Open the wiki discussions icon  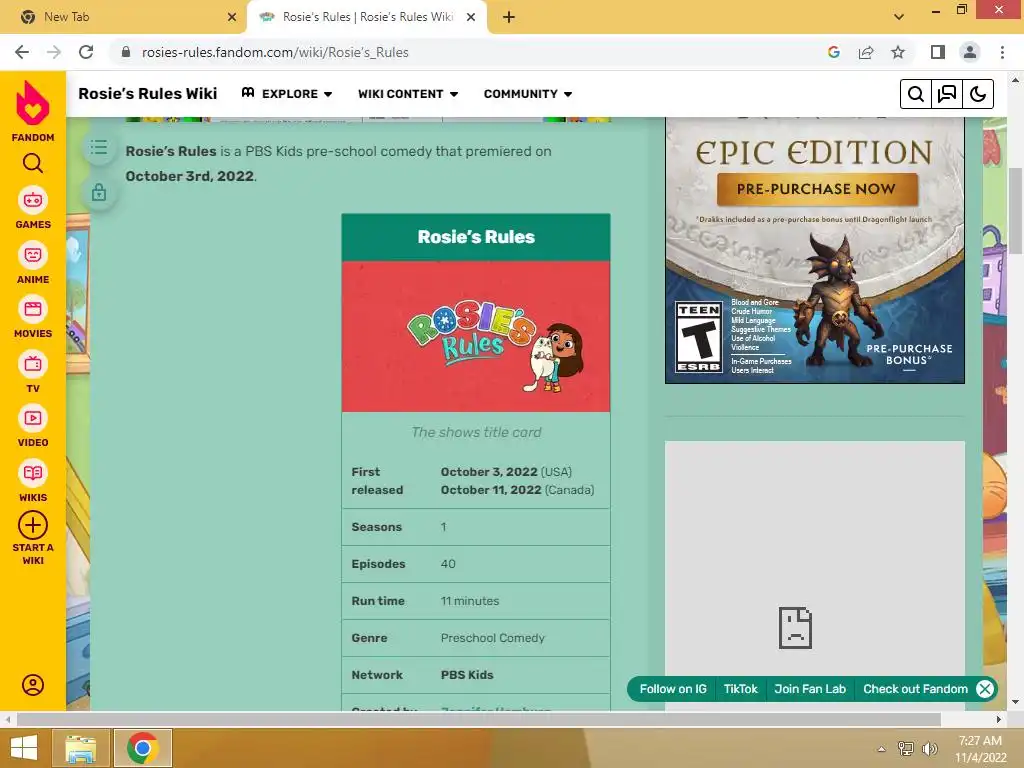coord(947,94)
